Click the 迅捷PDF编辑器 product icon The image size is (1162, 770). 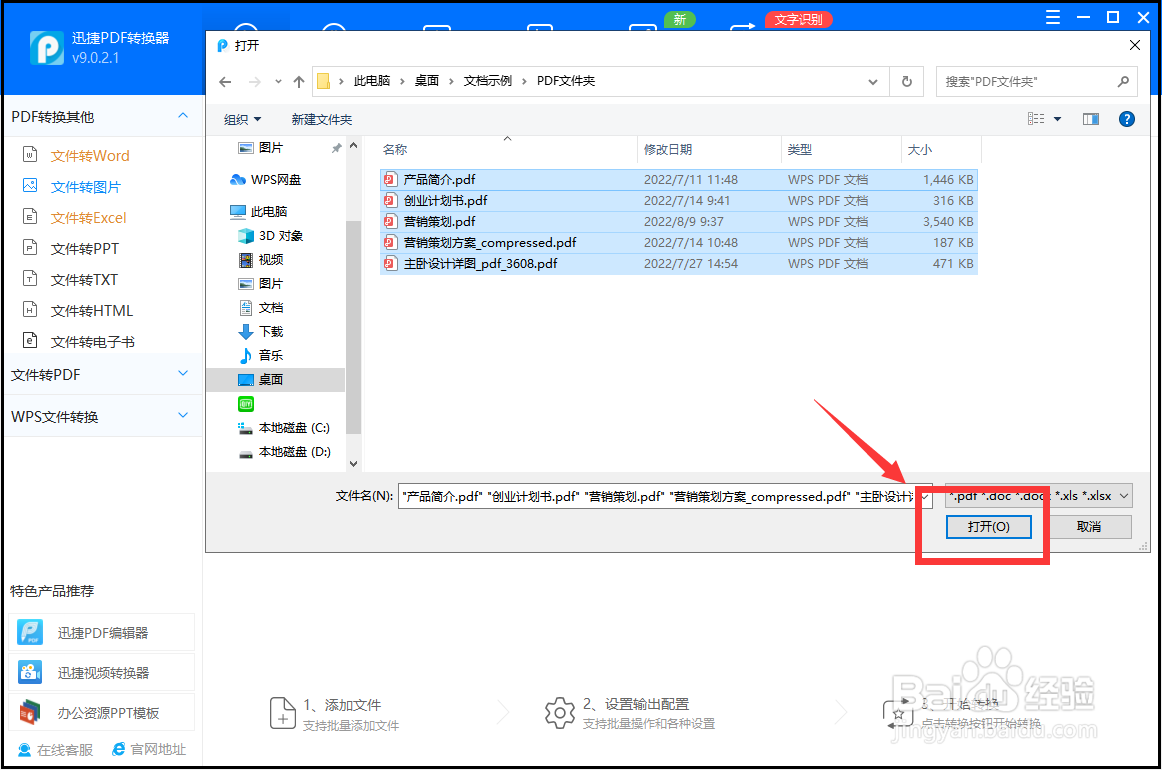[30, 632]
